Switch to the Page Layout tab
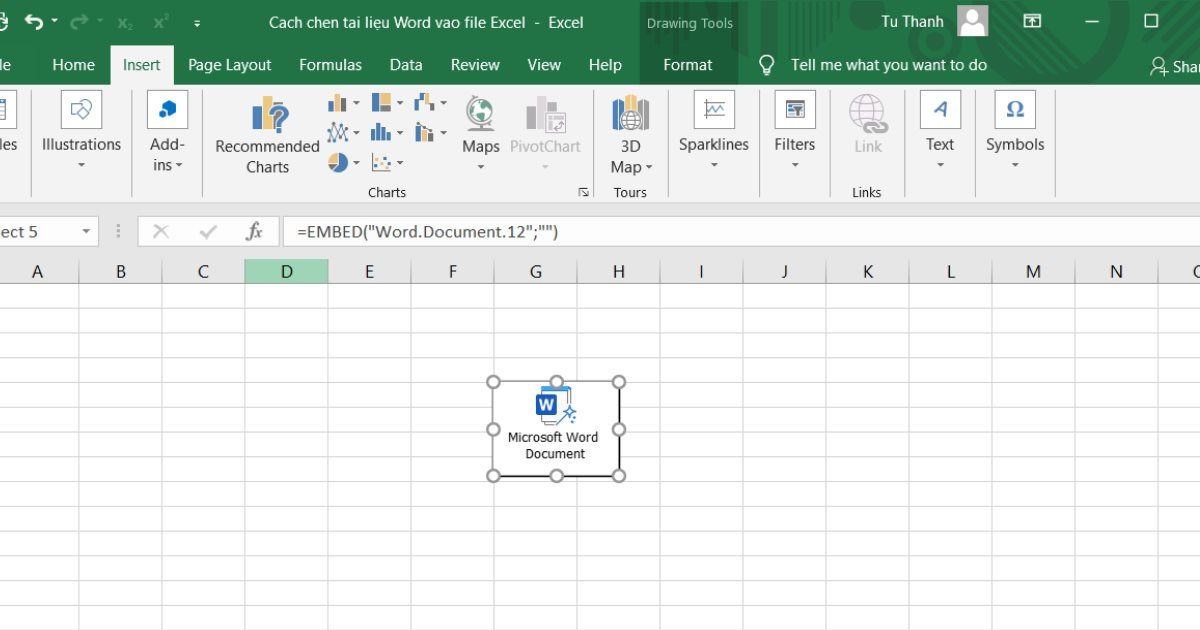1200x630 pixels. 229,64
